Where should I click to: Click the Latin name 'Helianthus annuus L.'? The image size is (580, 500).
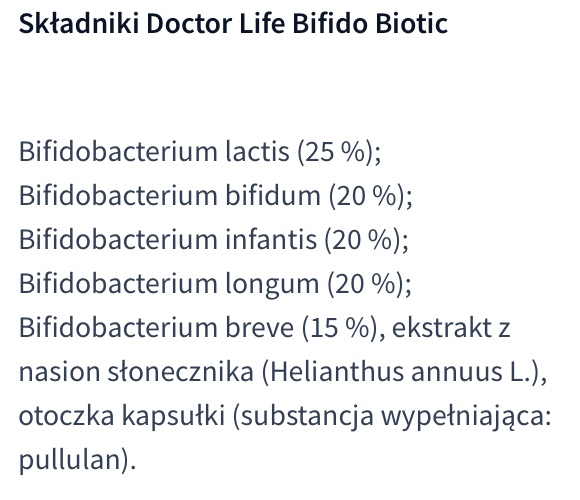(x=401, y=372)
